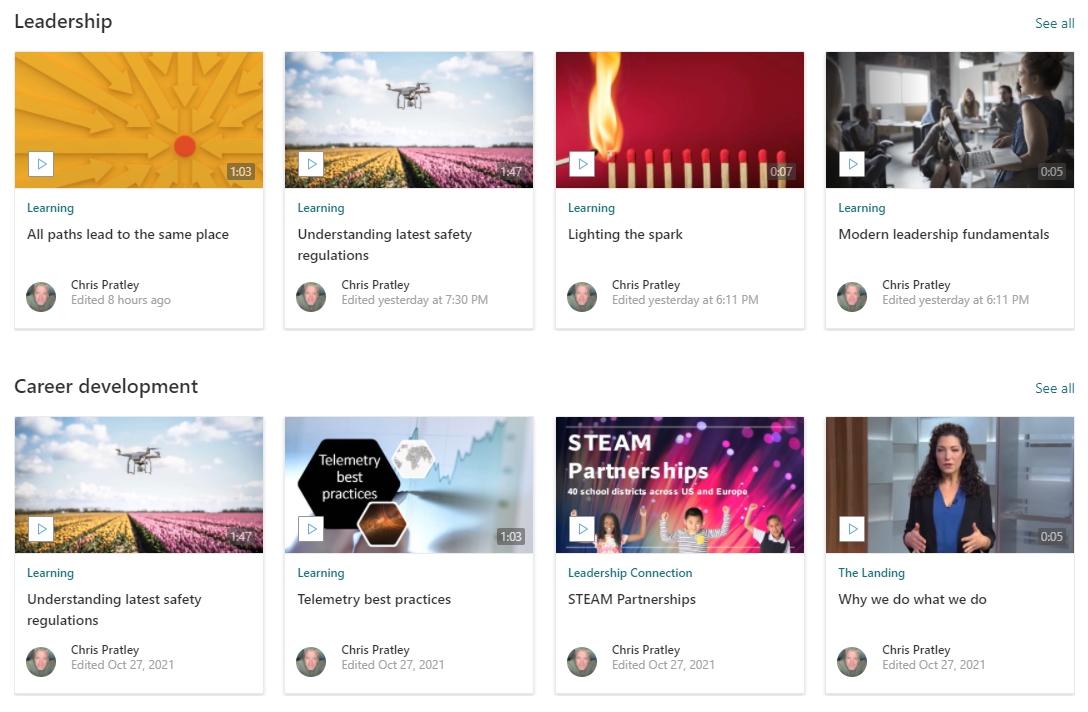Click the play icon on Modern leadership fundamentals
The width and height of the screenshot is (1088, 712).
[x=852, y=164]
